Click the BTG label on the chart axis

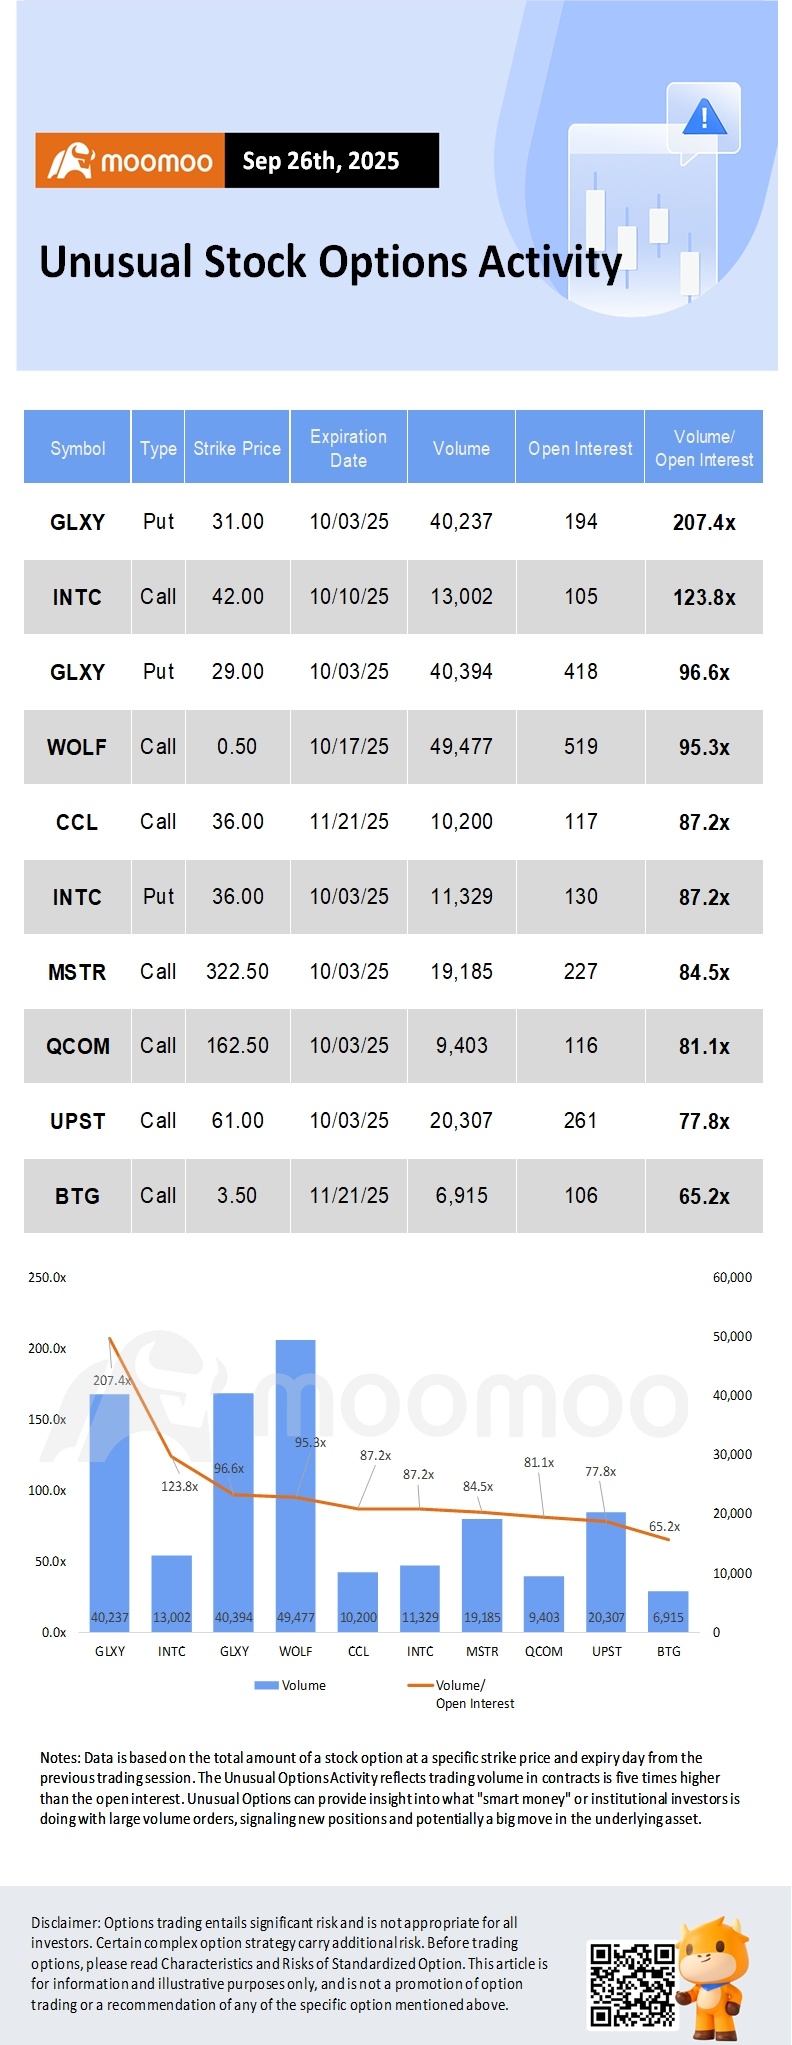click(668, 1651)
